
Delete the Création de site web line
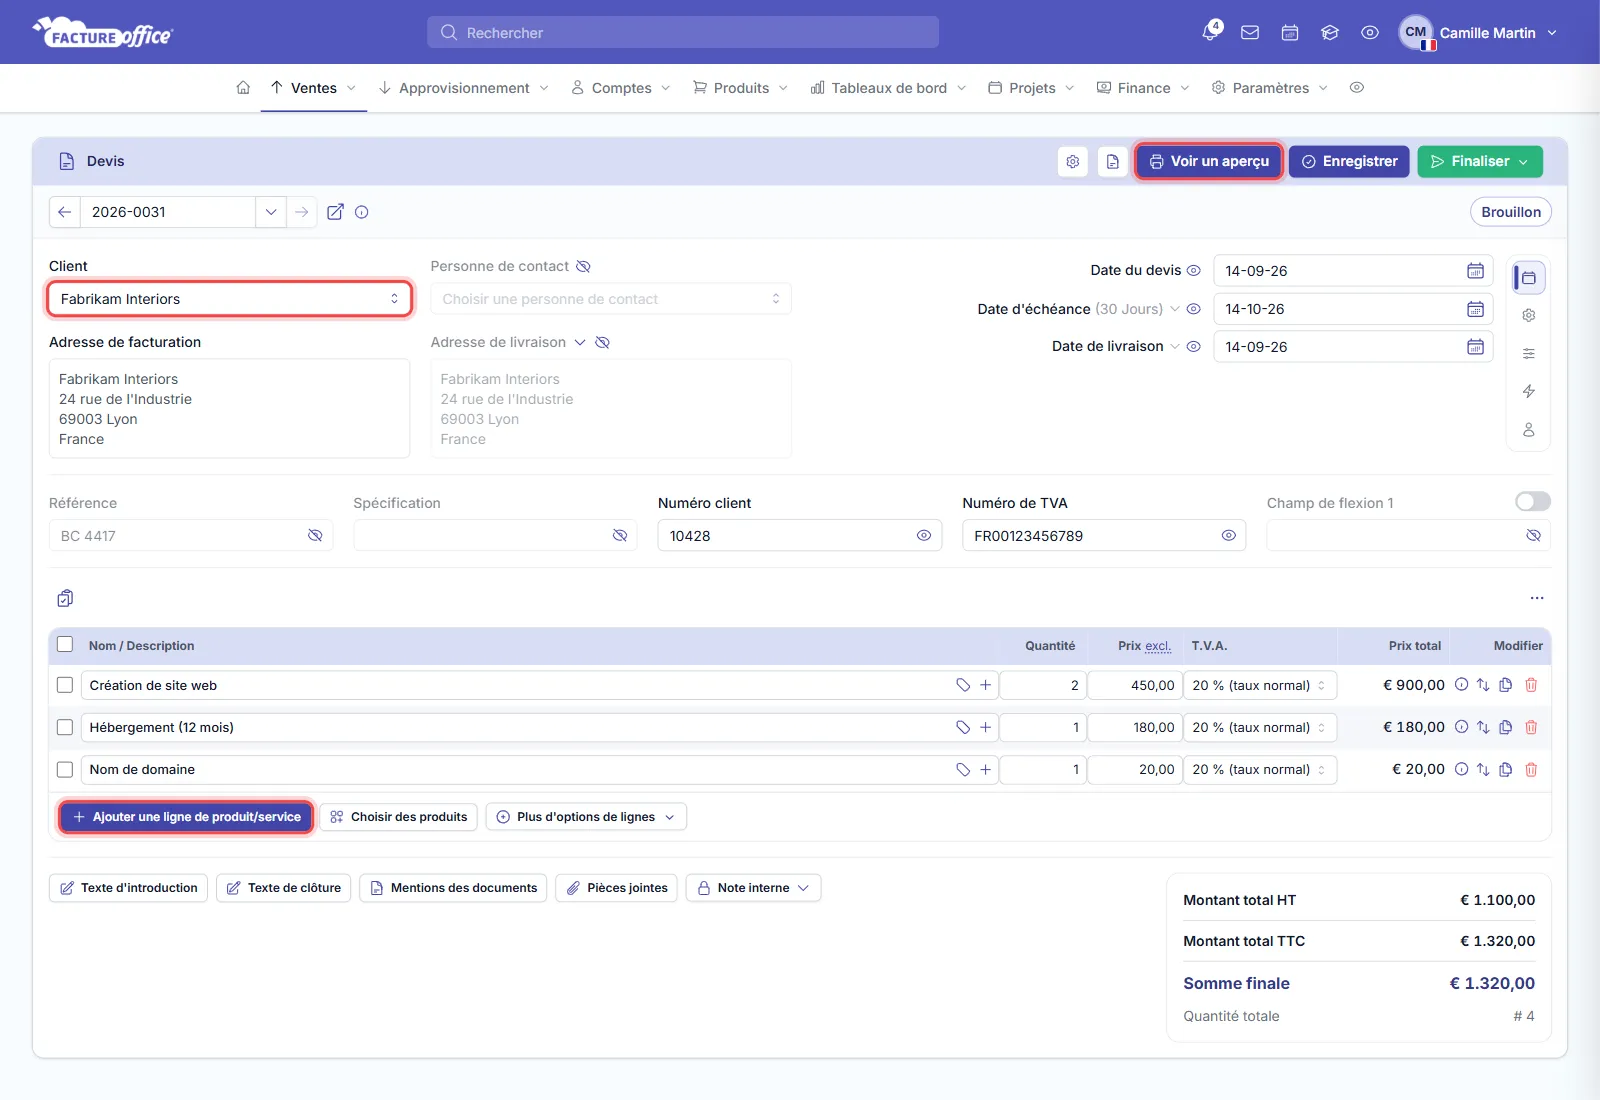1531,685
